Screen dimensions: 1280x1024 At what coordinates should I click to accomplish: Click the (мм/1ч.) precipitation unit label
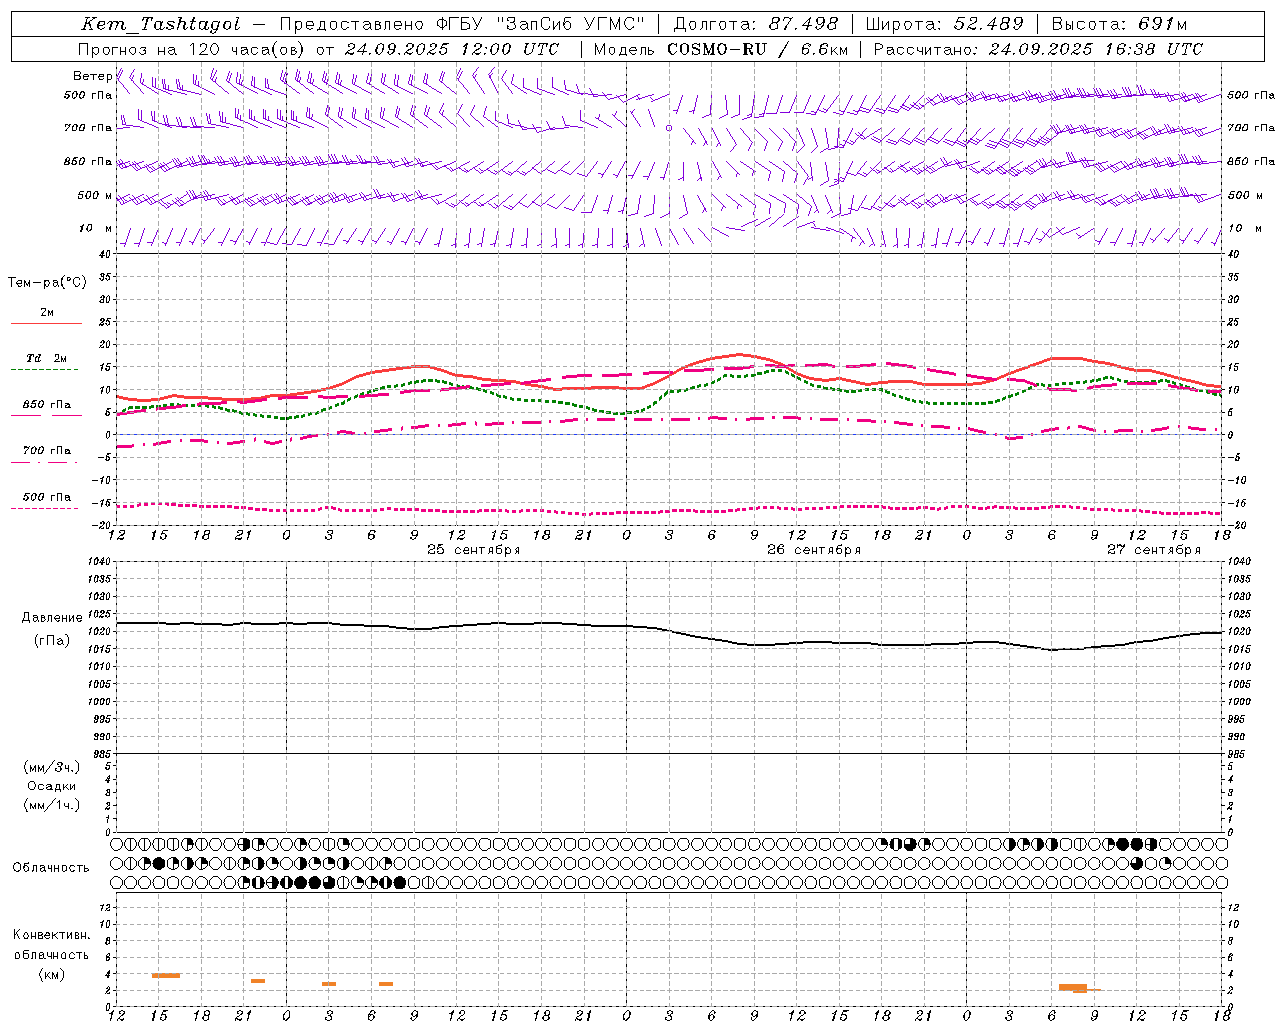coord(52,805)
